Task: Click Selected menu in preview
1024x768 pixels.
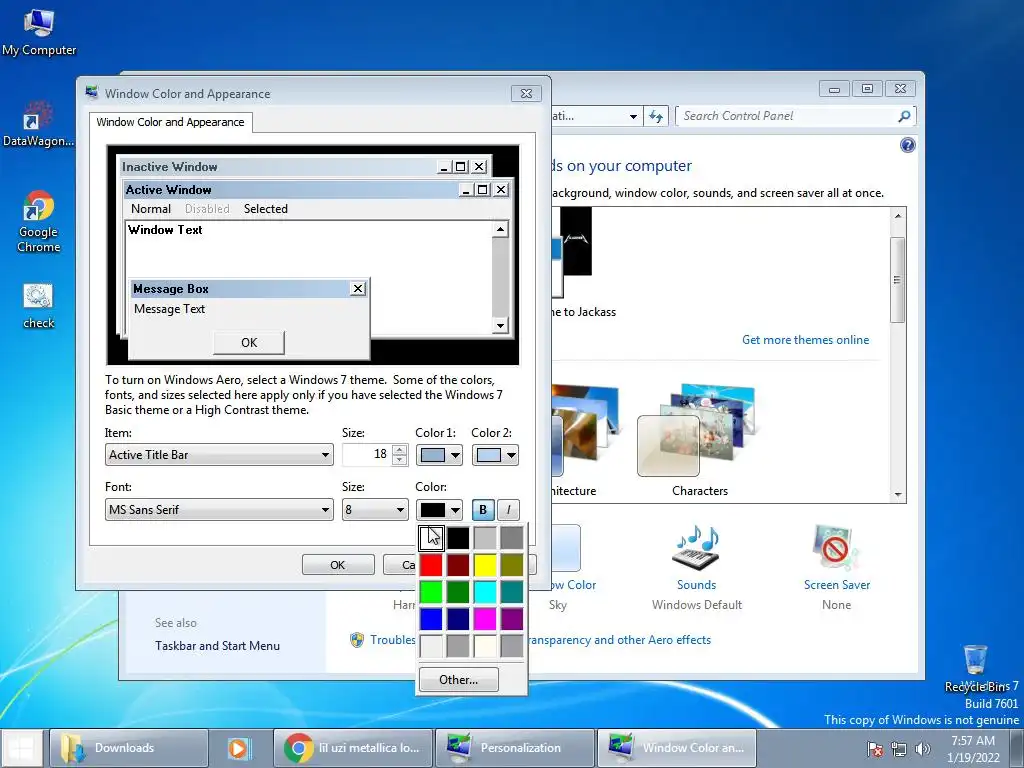Action: (266, 209)
